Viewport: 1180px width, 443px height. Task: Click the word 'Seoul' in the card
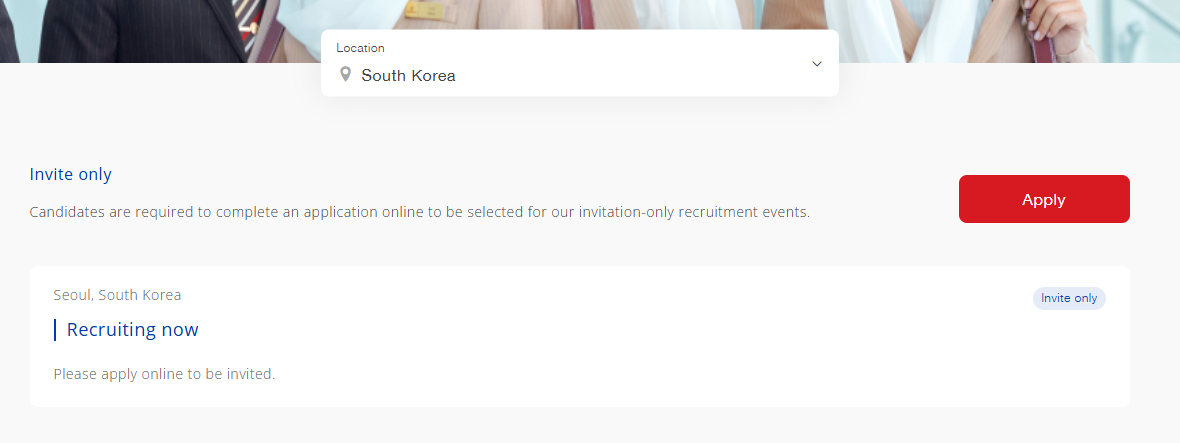[x=72, y=295]
